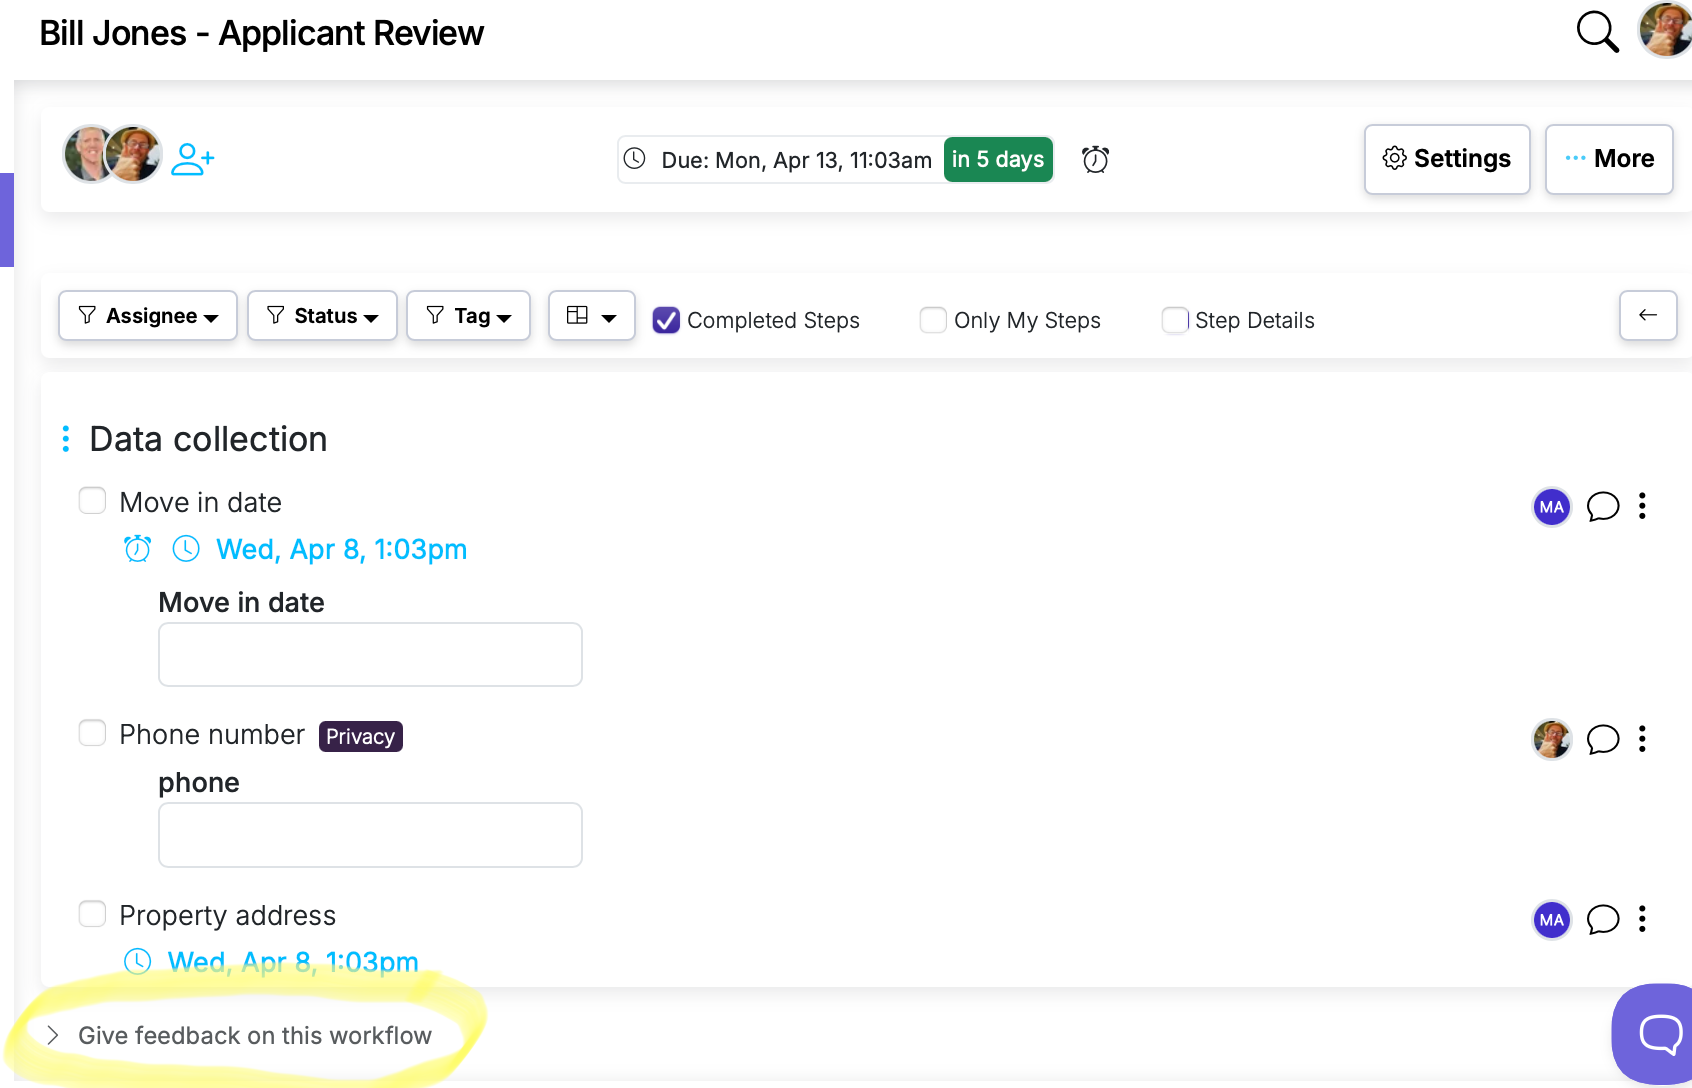Click inside the phone input field
1692x1088 pixels.
point(369,834)
